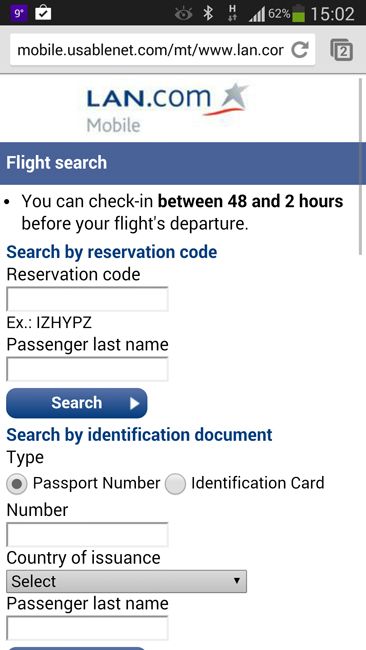The height and width of the screenshot is (650, 366).
Task: Select the Passport Number radio button
Action: [17, 484]
